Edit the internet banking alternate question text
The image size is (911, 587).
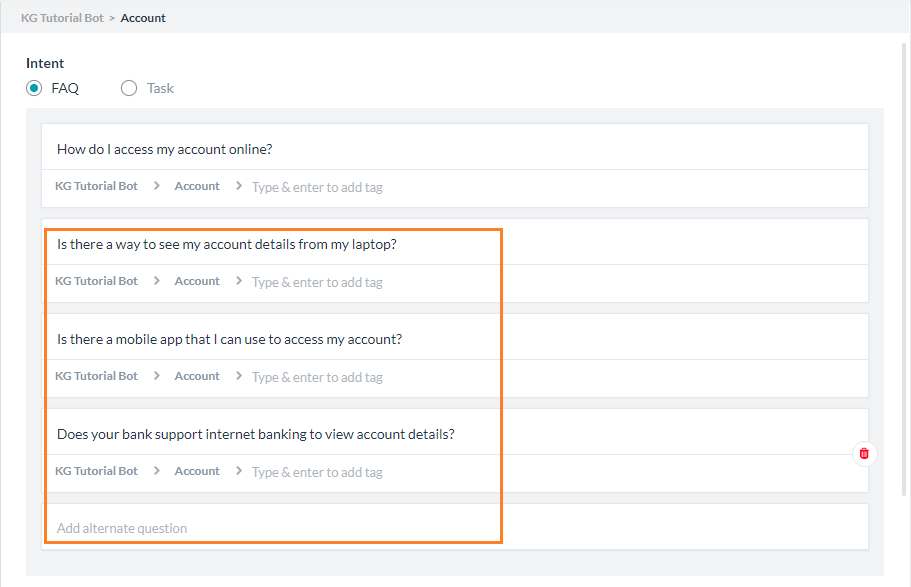click(x=256, y=434)
